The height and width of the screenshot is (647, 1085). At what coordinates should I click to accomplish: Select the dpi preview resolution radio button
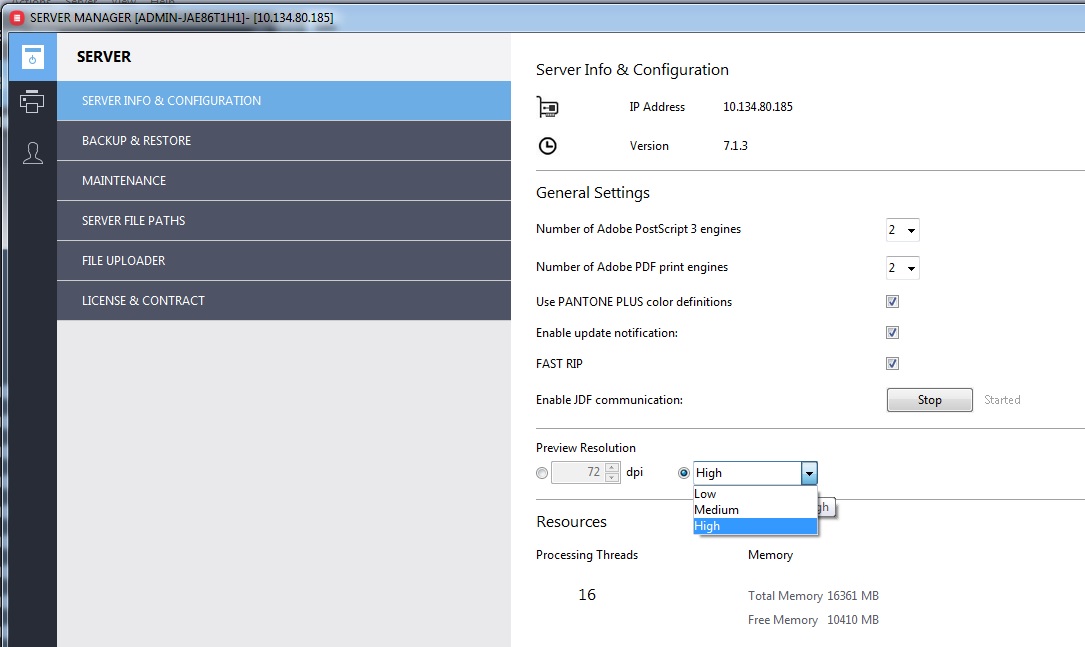(542, 473)
